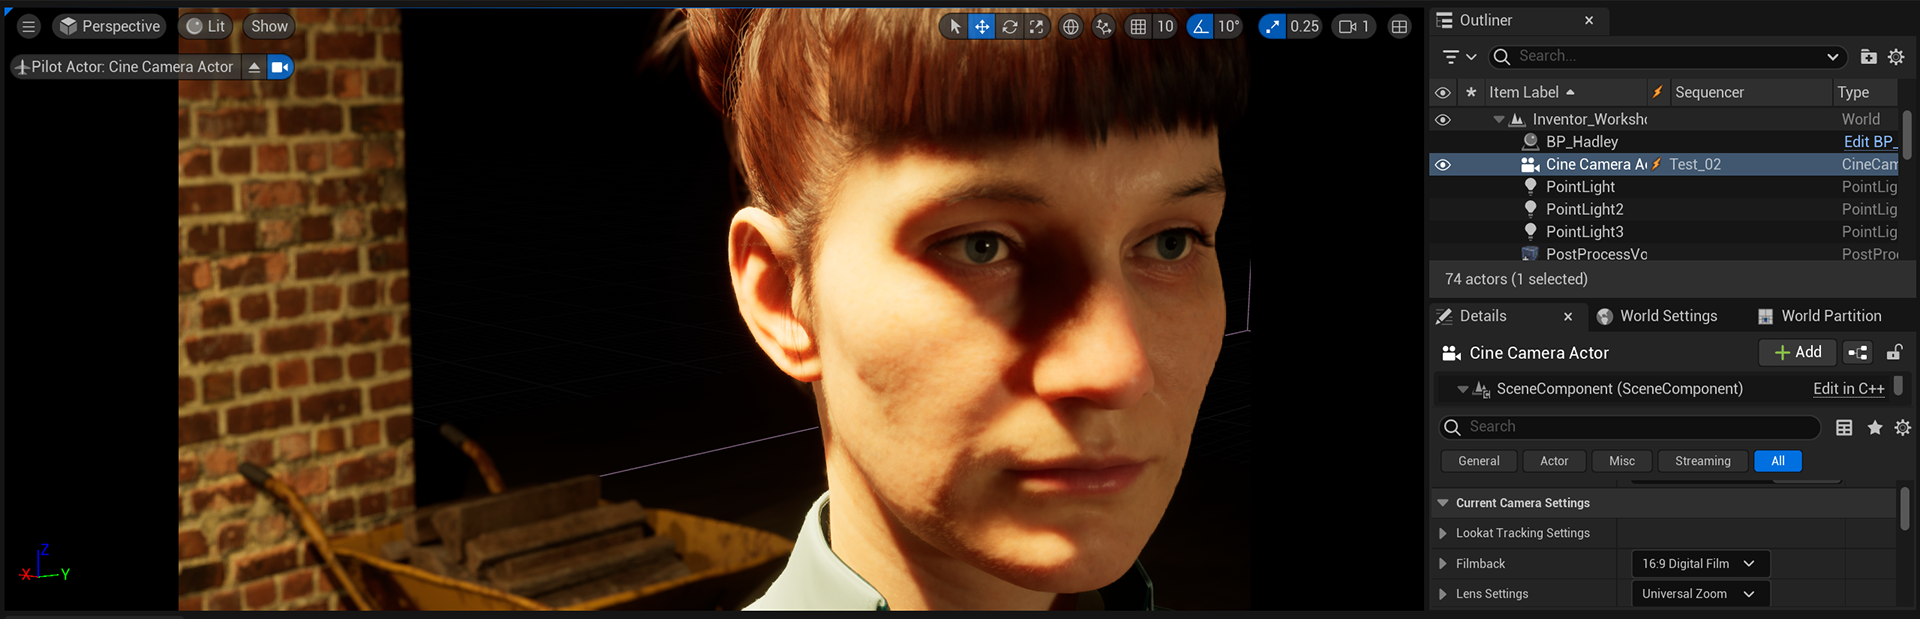Expand the Lens Settings property row
The width and height of the screenshot is (1920, 619).
coord(1443,594)
